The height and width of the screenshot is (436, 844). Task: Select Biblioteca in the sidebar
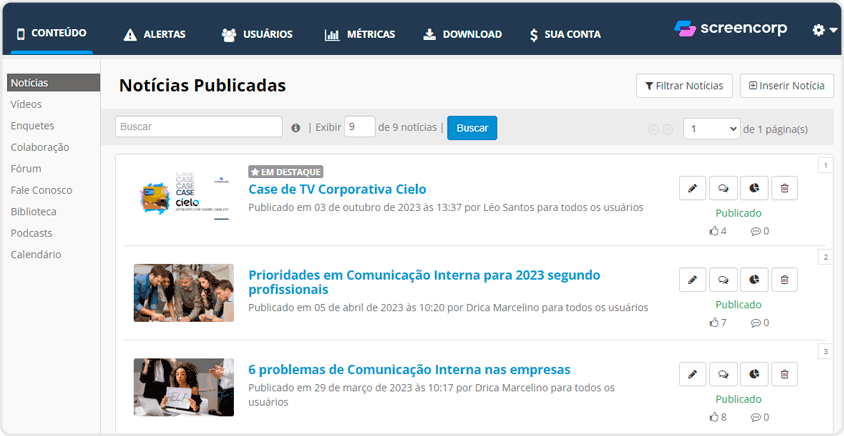tap(33, 212)
